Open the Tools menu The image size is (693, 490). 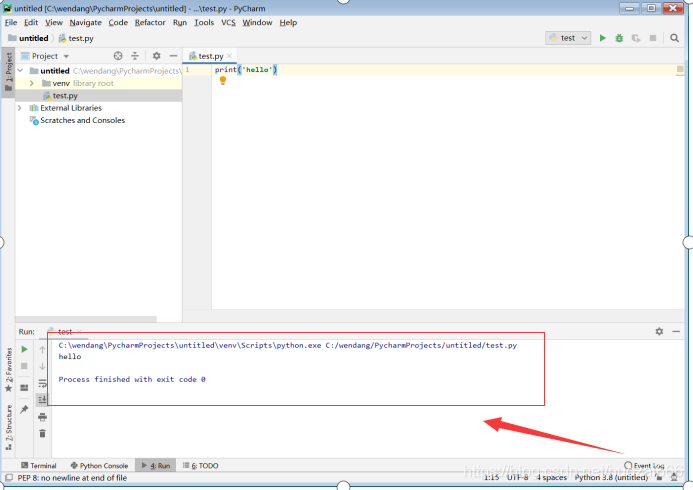pyautogui.click(x=204, y=23)
